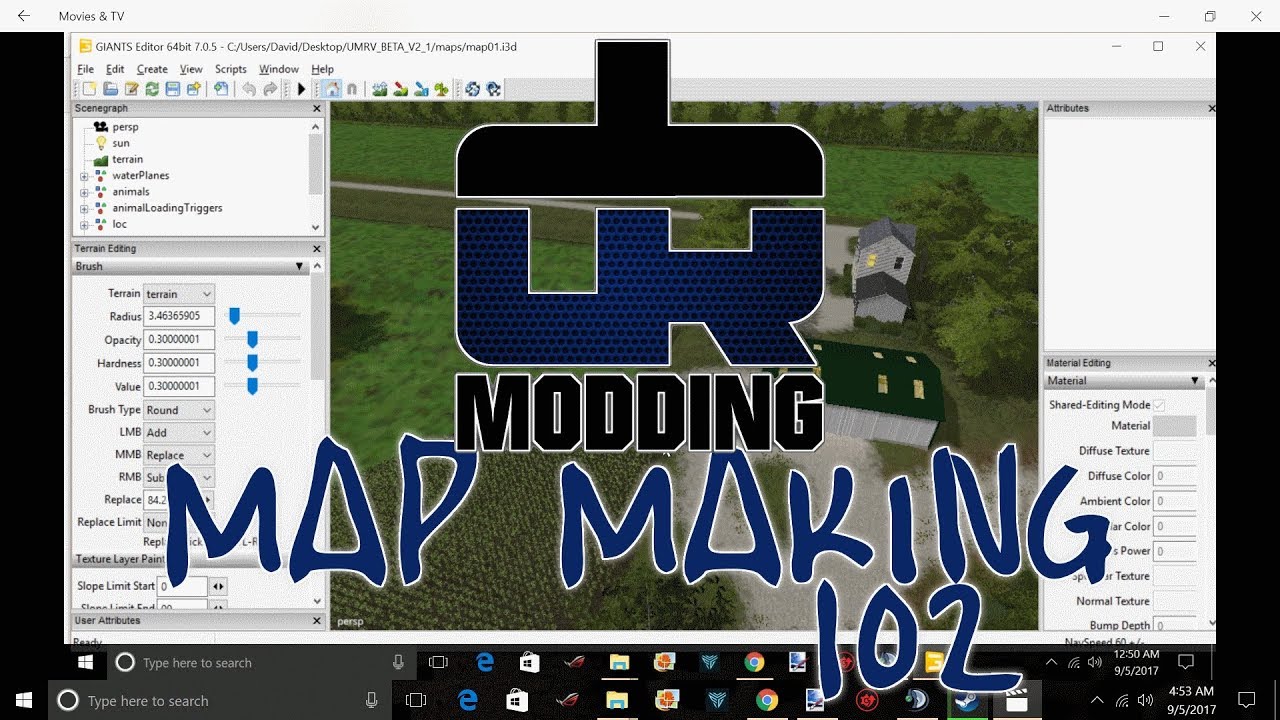Click the Diffuse Color value field
This screenshot has height=720, width=1280.
(x=1175, y=476)
